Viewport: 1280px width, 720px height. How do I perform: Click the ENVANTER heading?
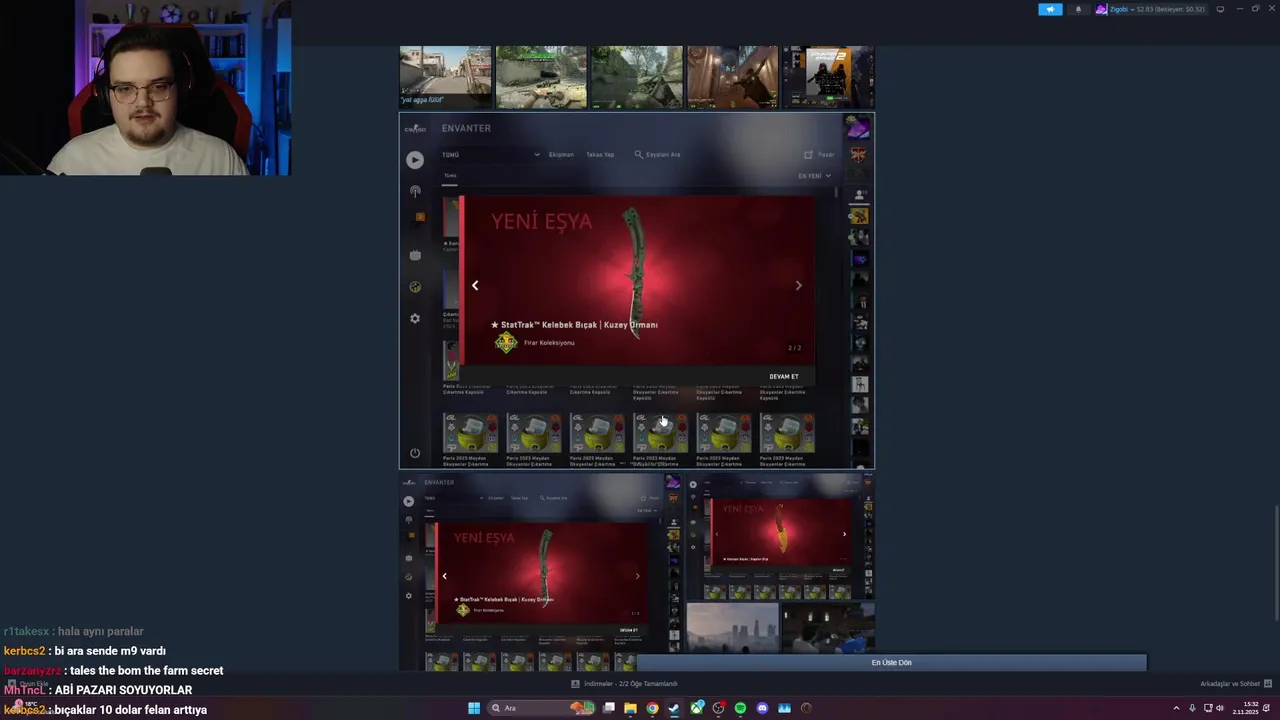pyautogui.click(x=466, y=128)
